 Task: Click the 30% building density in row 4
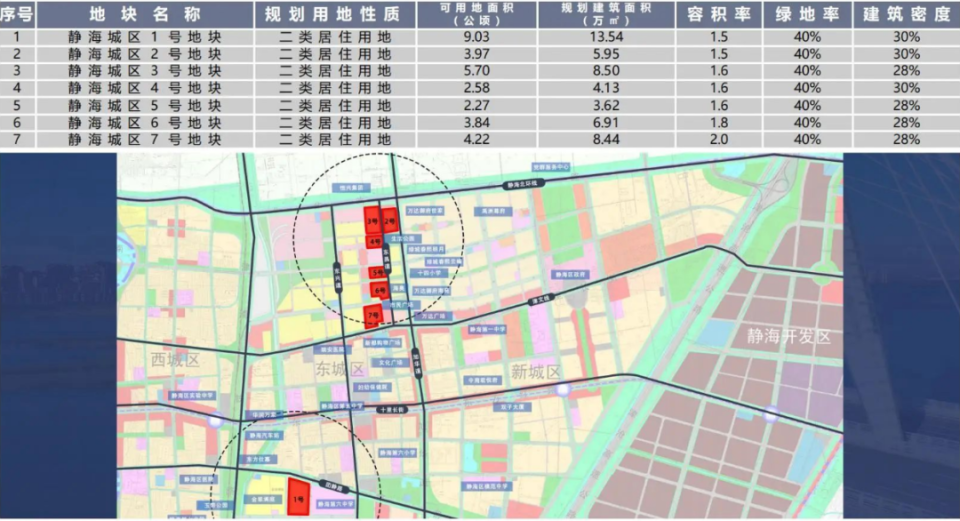[x=906, y=88]
